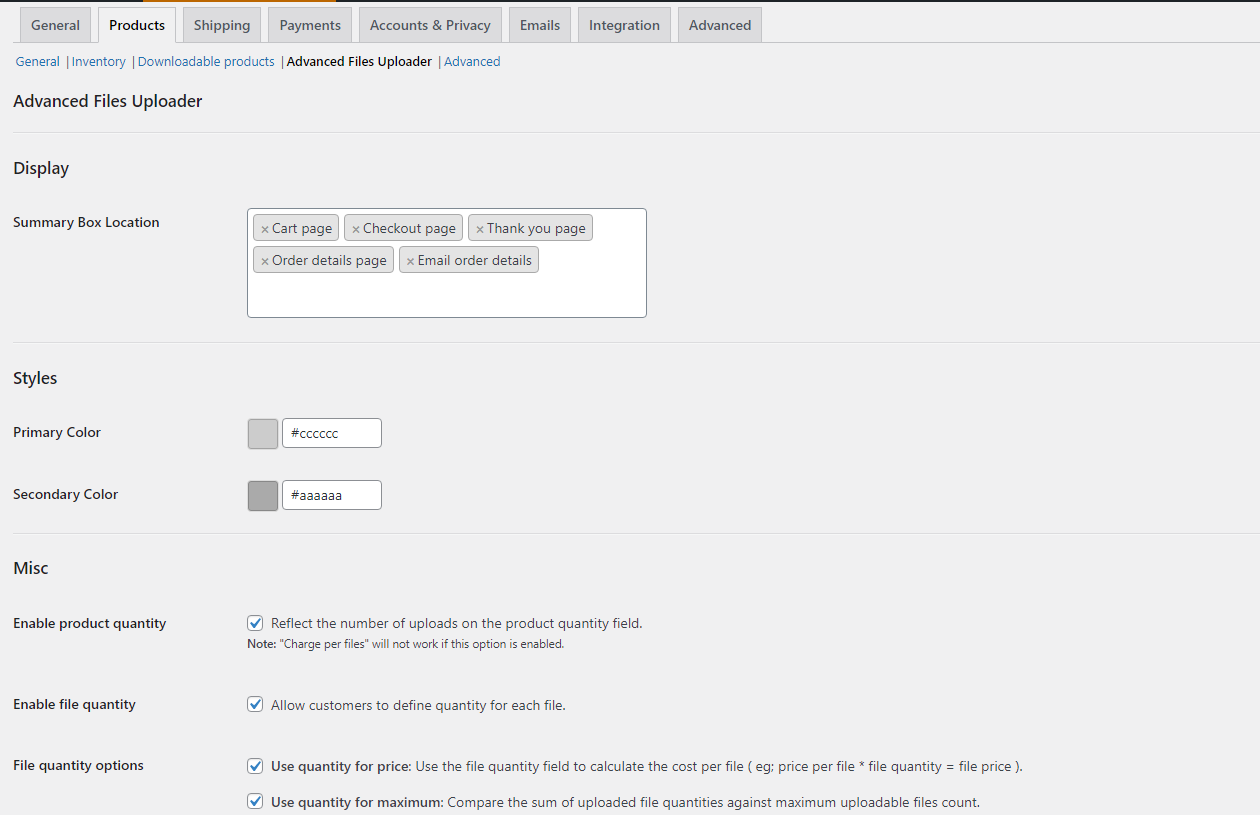Open the Primary Color swatch picker
Image resolution: width=1260 pixels, height=815 pixels.
tap(263, 434)
